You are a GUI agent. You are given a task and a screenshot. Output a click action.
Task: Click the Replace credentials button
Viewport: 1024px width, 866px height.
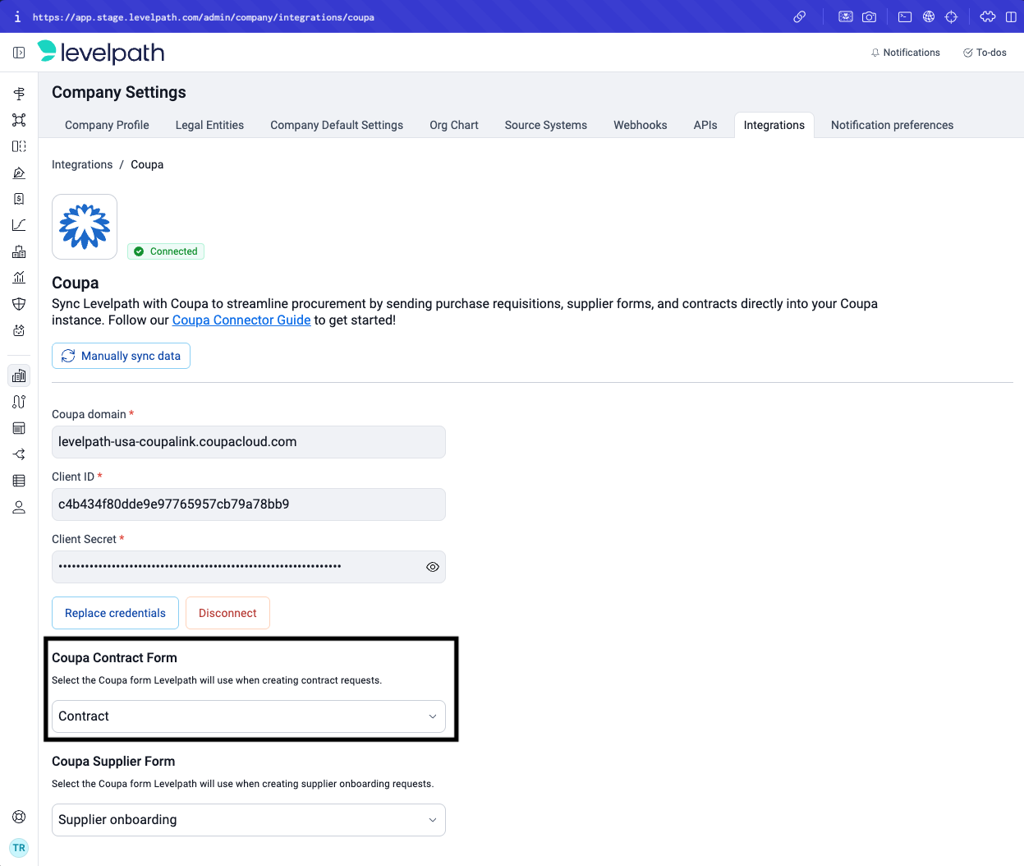tap(115, 613)
